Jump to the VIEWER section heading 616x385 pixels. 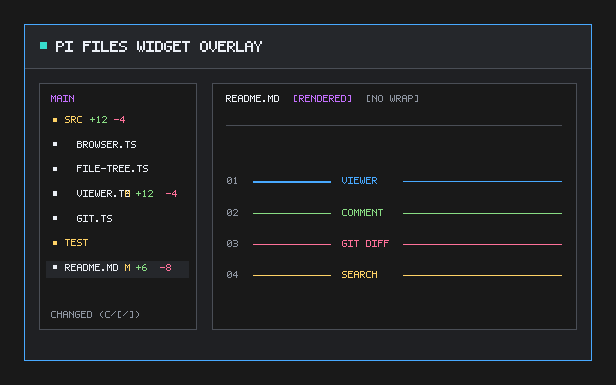tap(359, 181)
